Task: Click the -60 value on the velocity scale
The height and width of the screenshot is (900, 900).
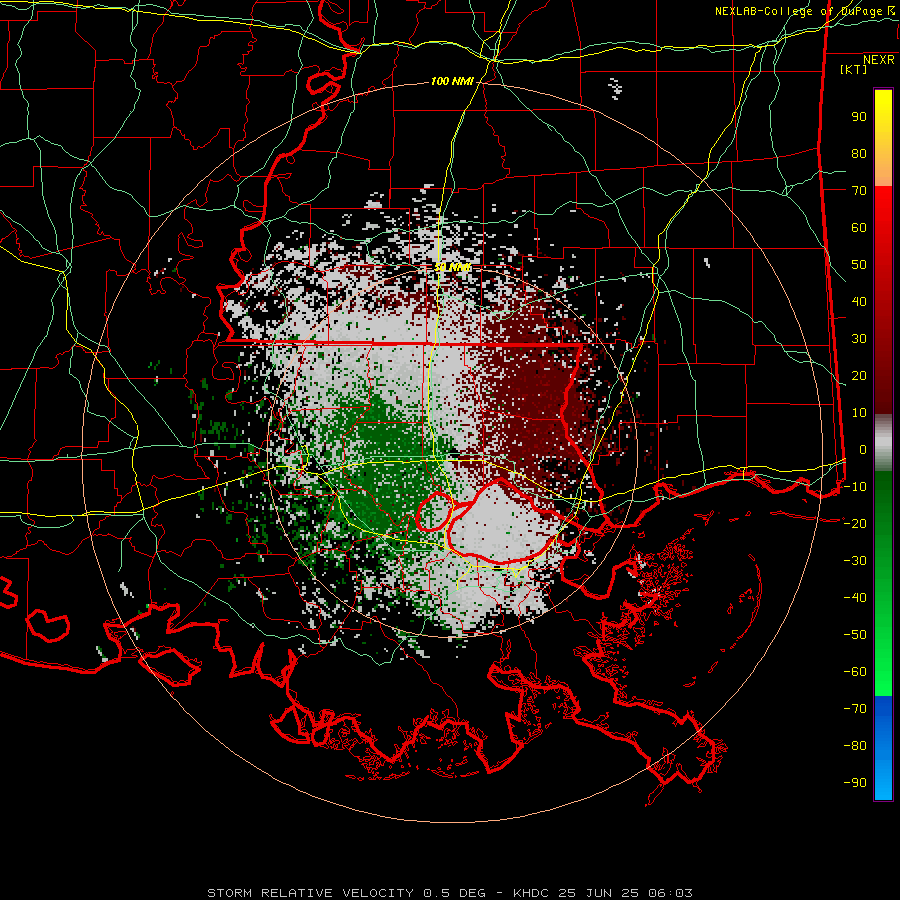Action: click(x=855, y=672)
